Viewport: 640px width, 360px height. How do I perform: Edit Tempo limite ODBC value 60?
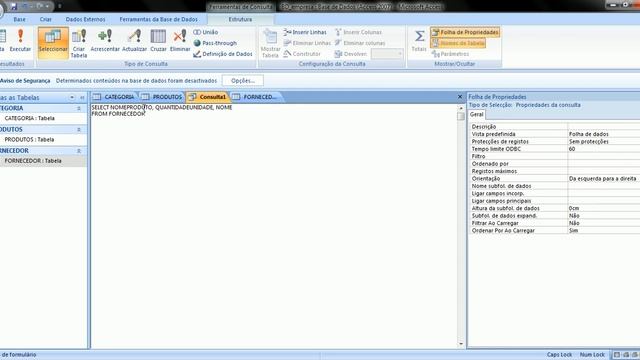[x=604, y=149]
